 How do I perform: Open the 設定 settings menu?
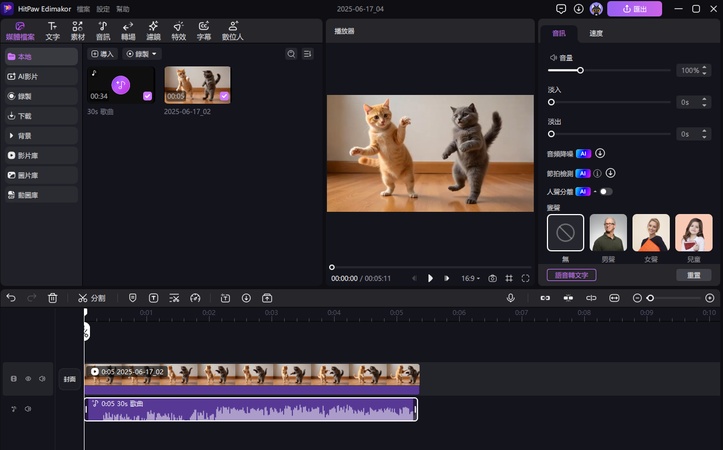[103, 9]
